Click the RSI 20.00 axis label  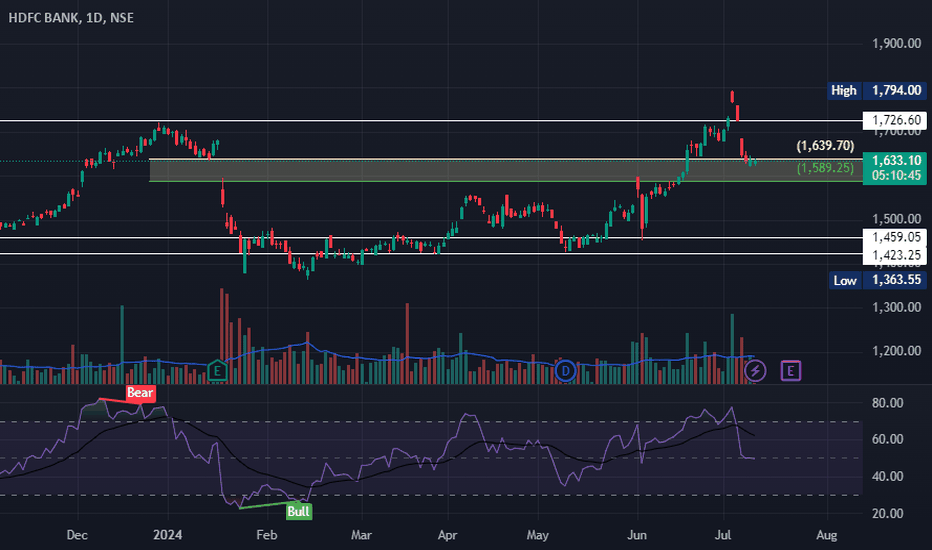tap(887, 513)
